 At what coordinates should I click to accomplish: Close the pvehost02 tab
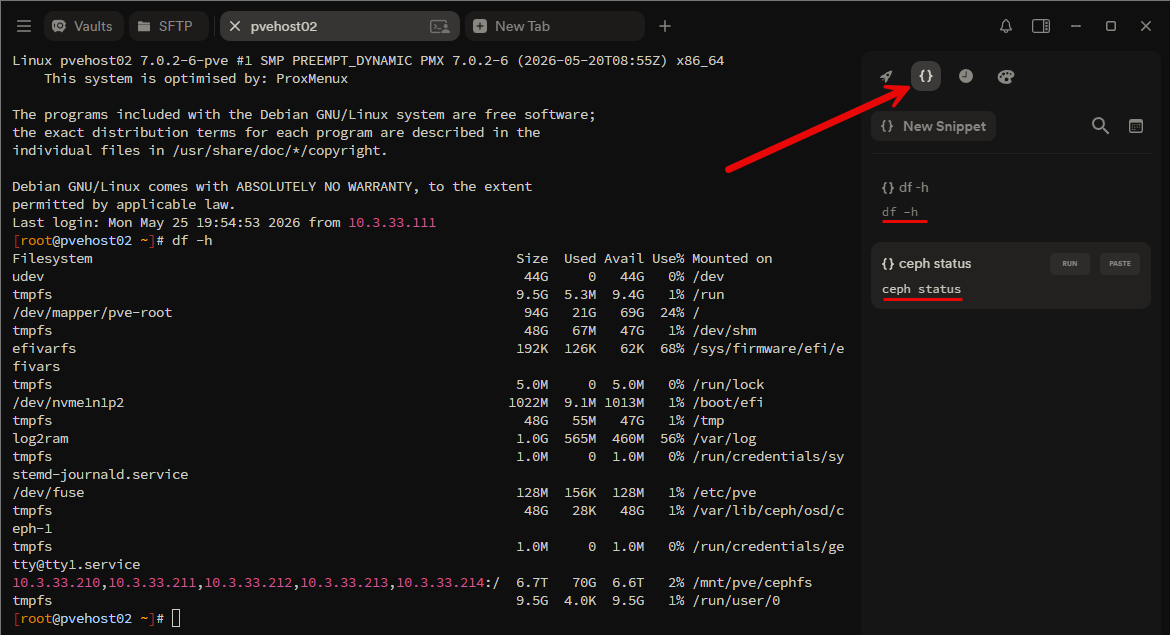pyautogui.click(x=234, y=26)
